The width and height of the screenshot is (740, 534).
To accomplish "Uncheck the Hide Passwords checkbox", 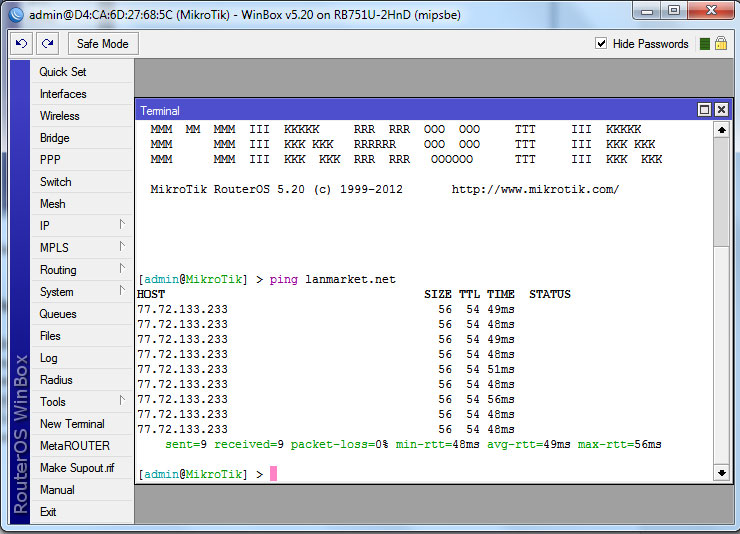I will pyautogui.click(x=601, y=44).
